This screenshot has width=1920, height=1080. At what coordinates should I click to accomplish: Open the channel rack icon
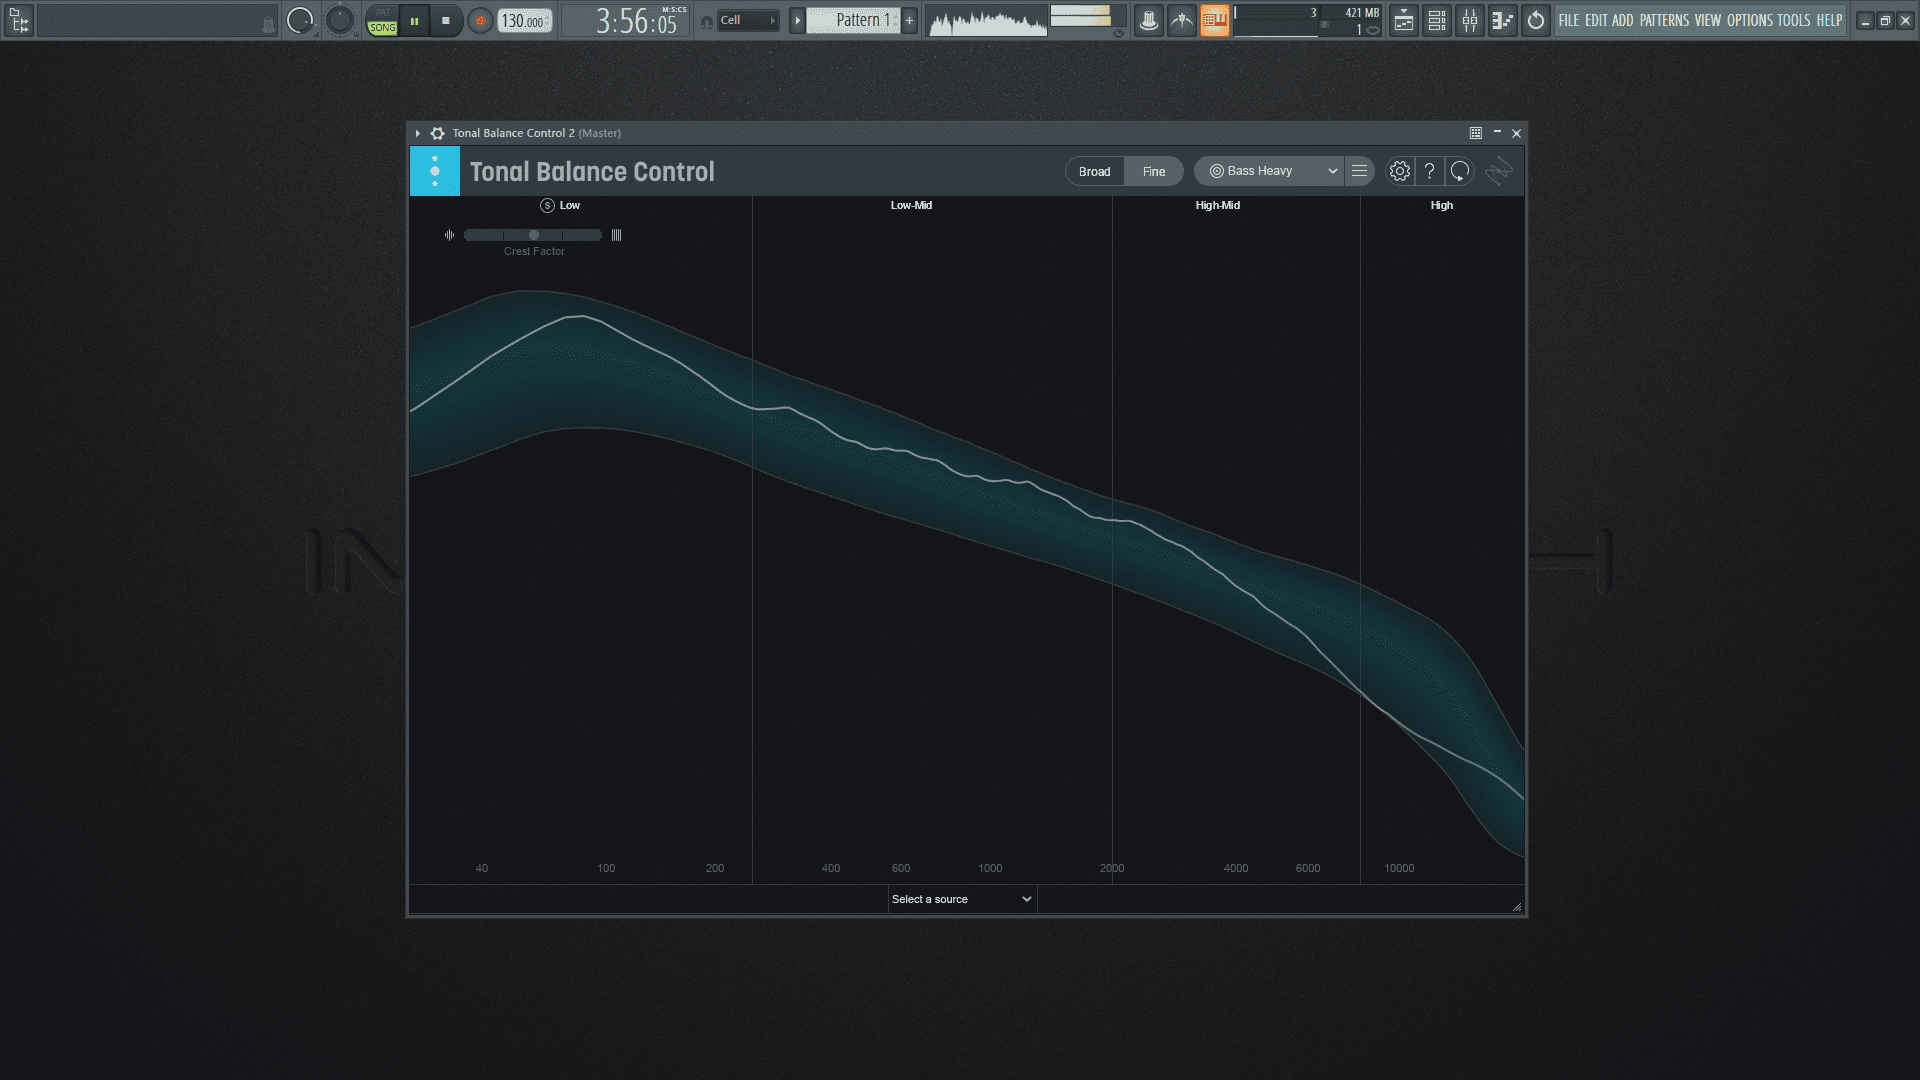(1437, 20)
